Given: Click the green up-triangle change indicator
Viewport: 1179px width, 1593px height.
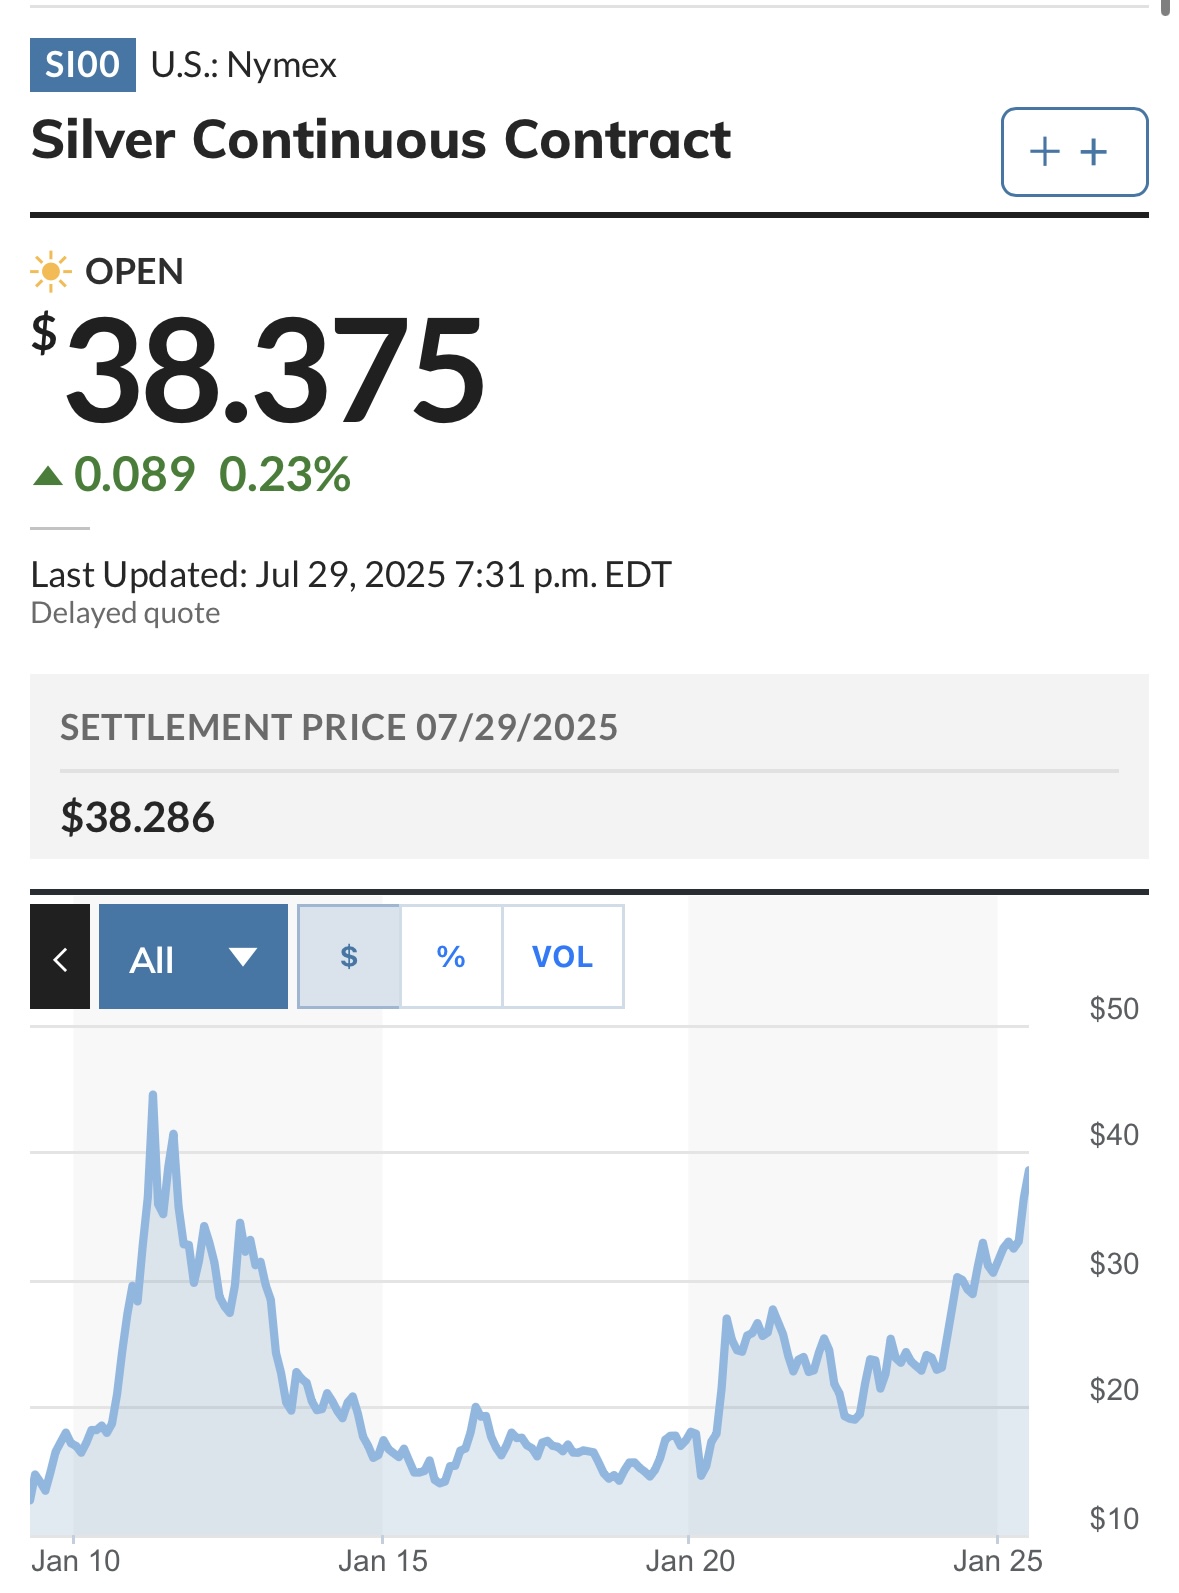Looking at the screenshot, I should [48, 475].
